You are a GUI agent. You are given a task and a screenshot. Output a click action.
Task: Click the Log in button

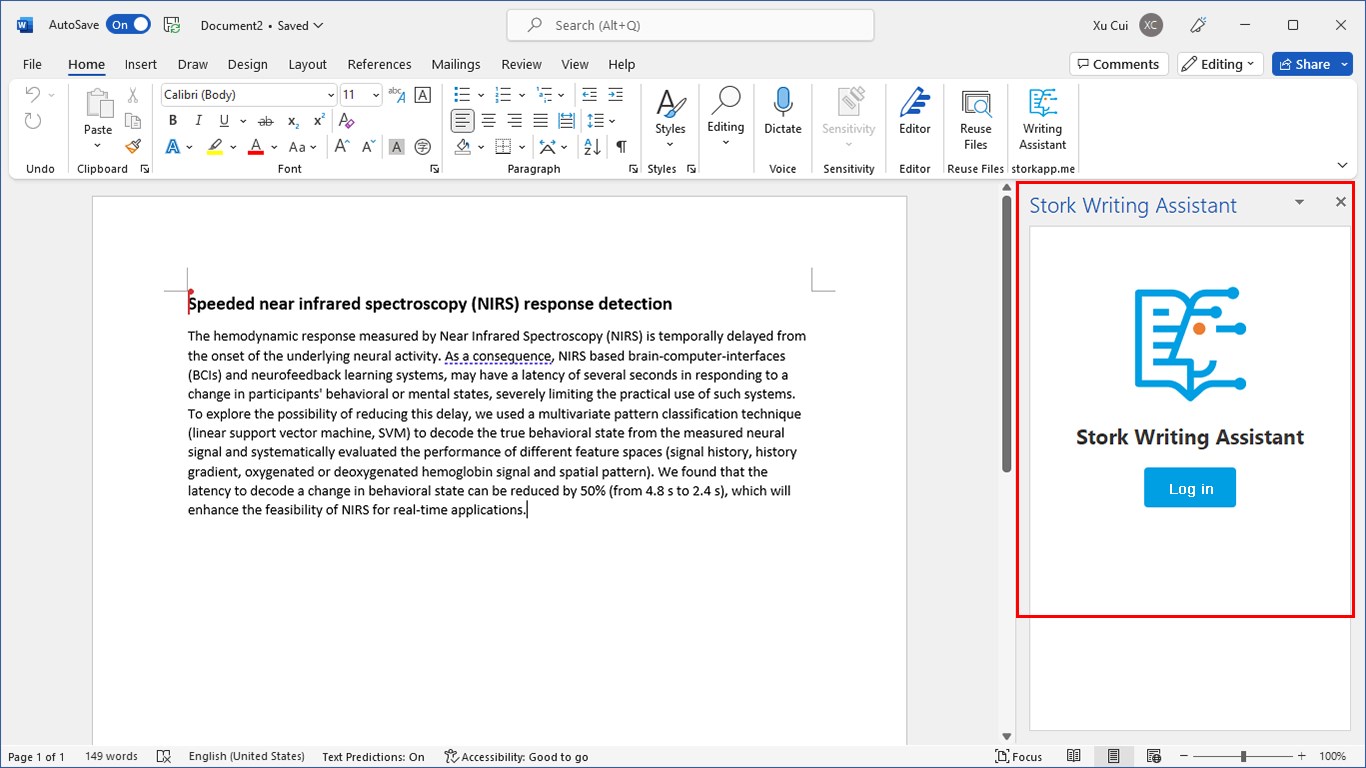pos(1190,488)
